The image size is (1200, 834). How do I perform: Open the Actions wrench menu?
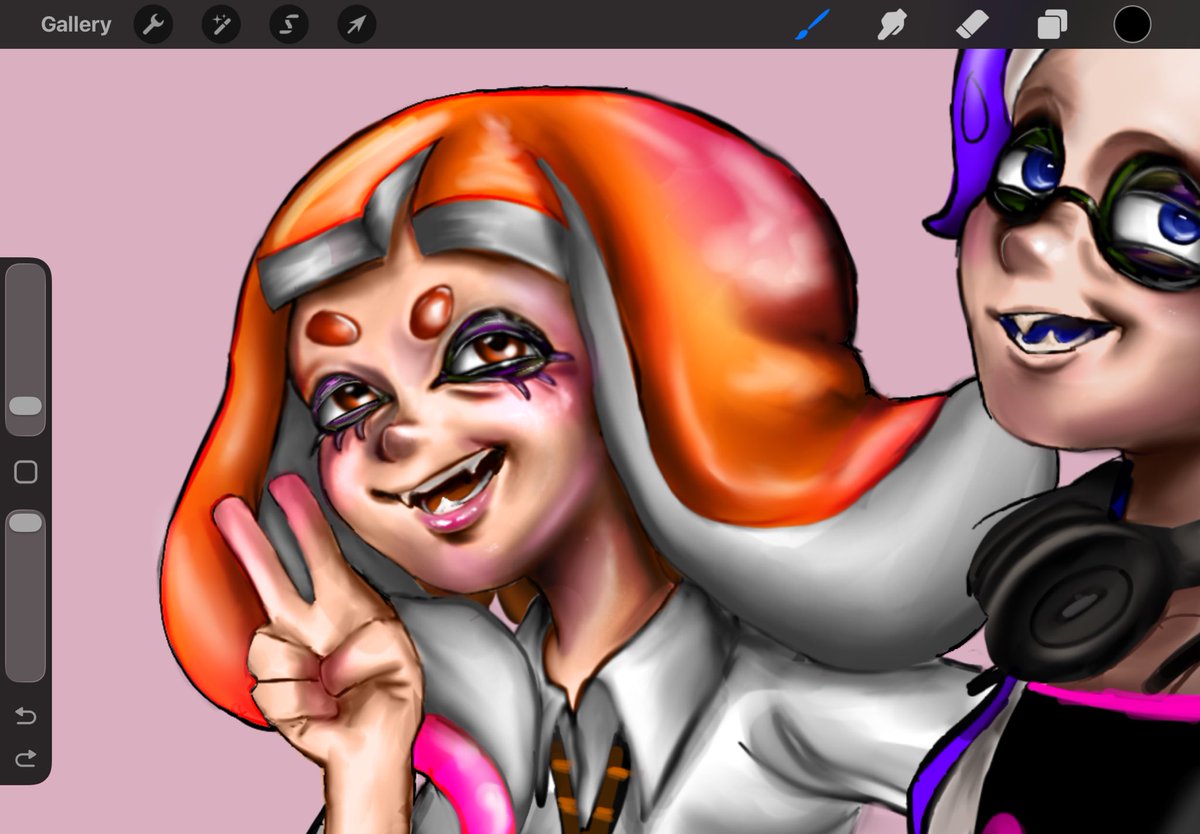pyautogui.click(x=153, y=25)
